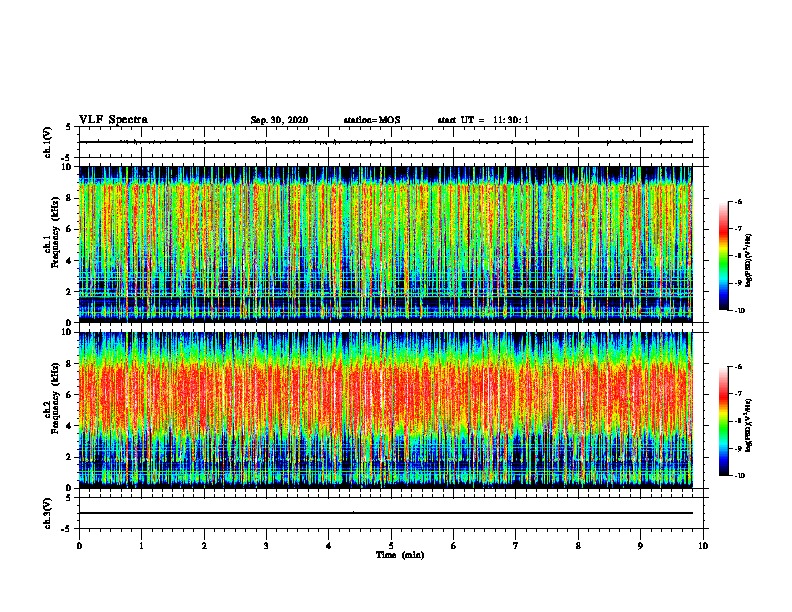Click the '5' tick on time axis
Screen dimensions: 792x612
391,546
